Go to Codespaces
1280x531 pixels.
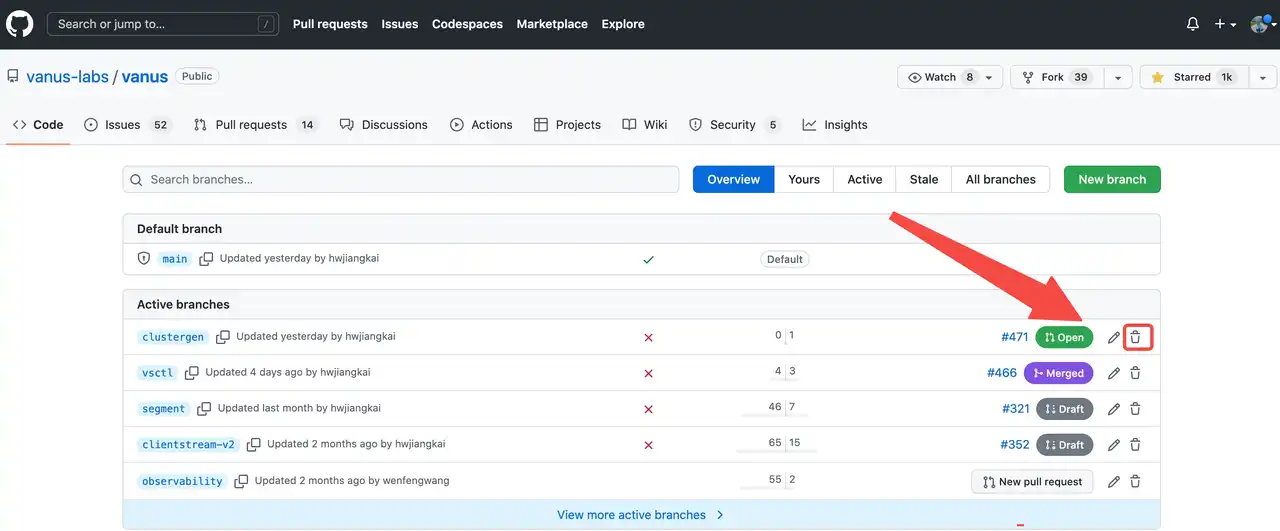(x=467, y=24)
